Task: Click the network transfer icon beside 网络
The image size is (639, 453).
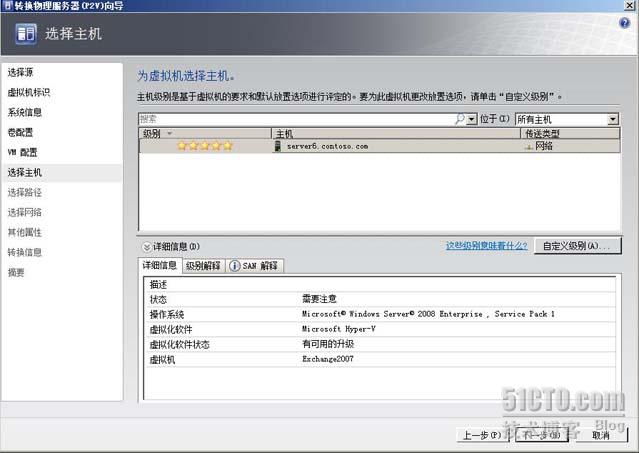Action: point(529,146)
